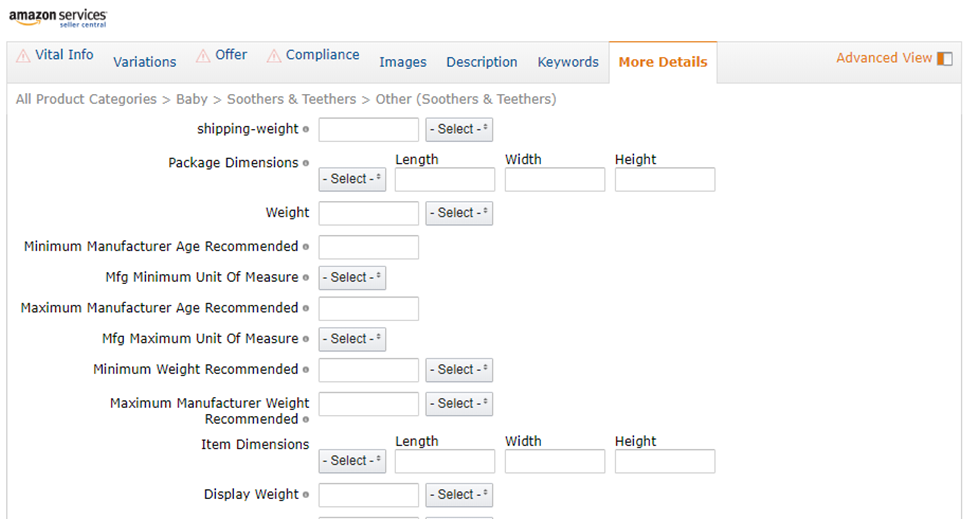Open the Package Dimensions unit dropdown
Image resolution: width=979 pixels, height=520 pixels.
coord(352,179)
